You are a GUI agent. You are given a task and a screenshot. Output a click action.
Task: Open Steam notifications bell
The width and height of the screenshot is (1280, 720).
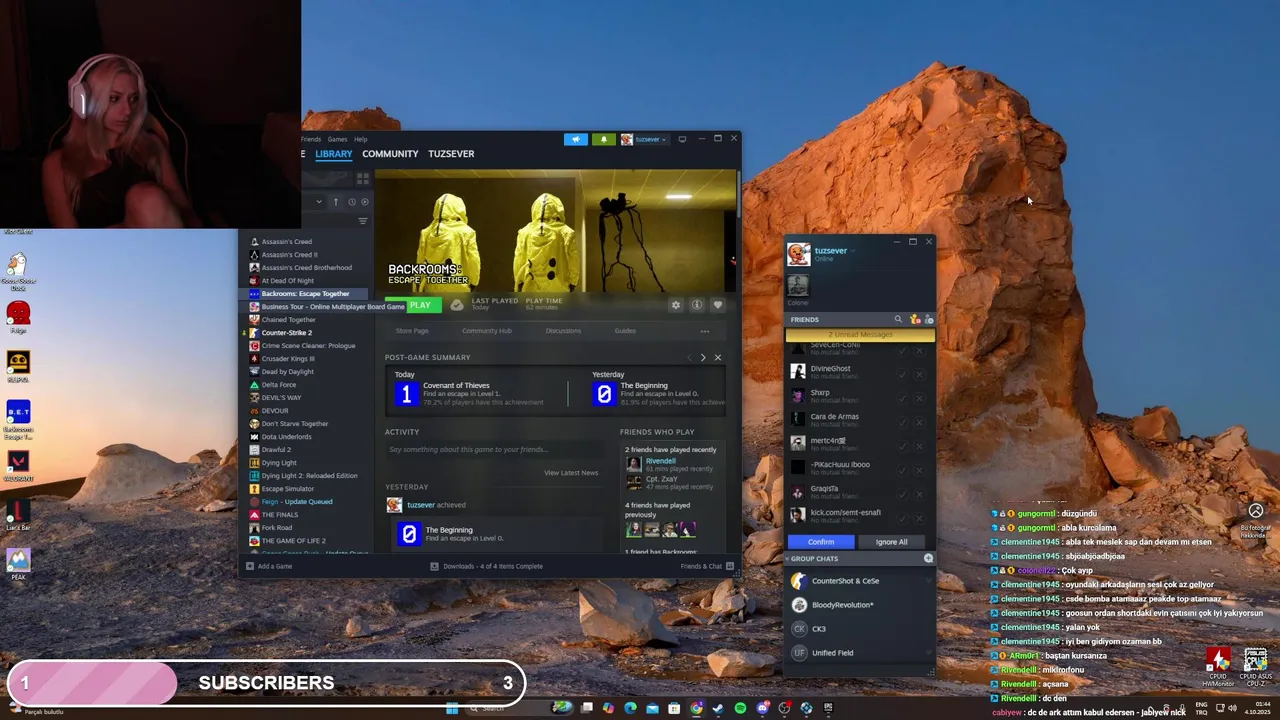click(603, 139)
